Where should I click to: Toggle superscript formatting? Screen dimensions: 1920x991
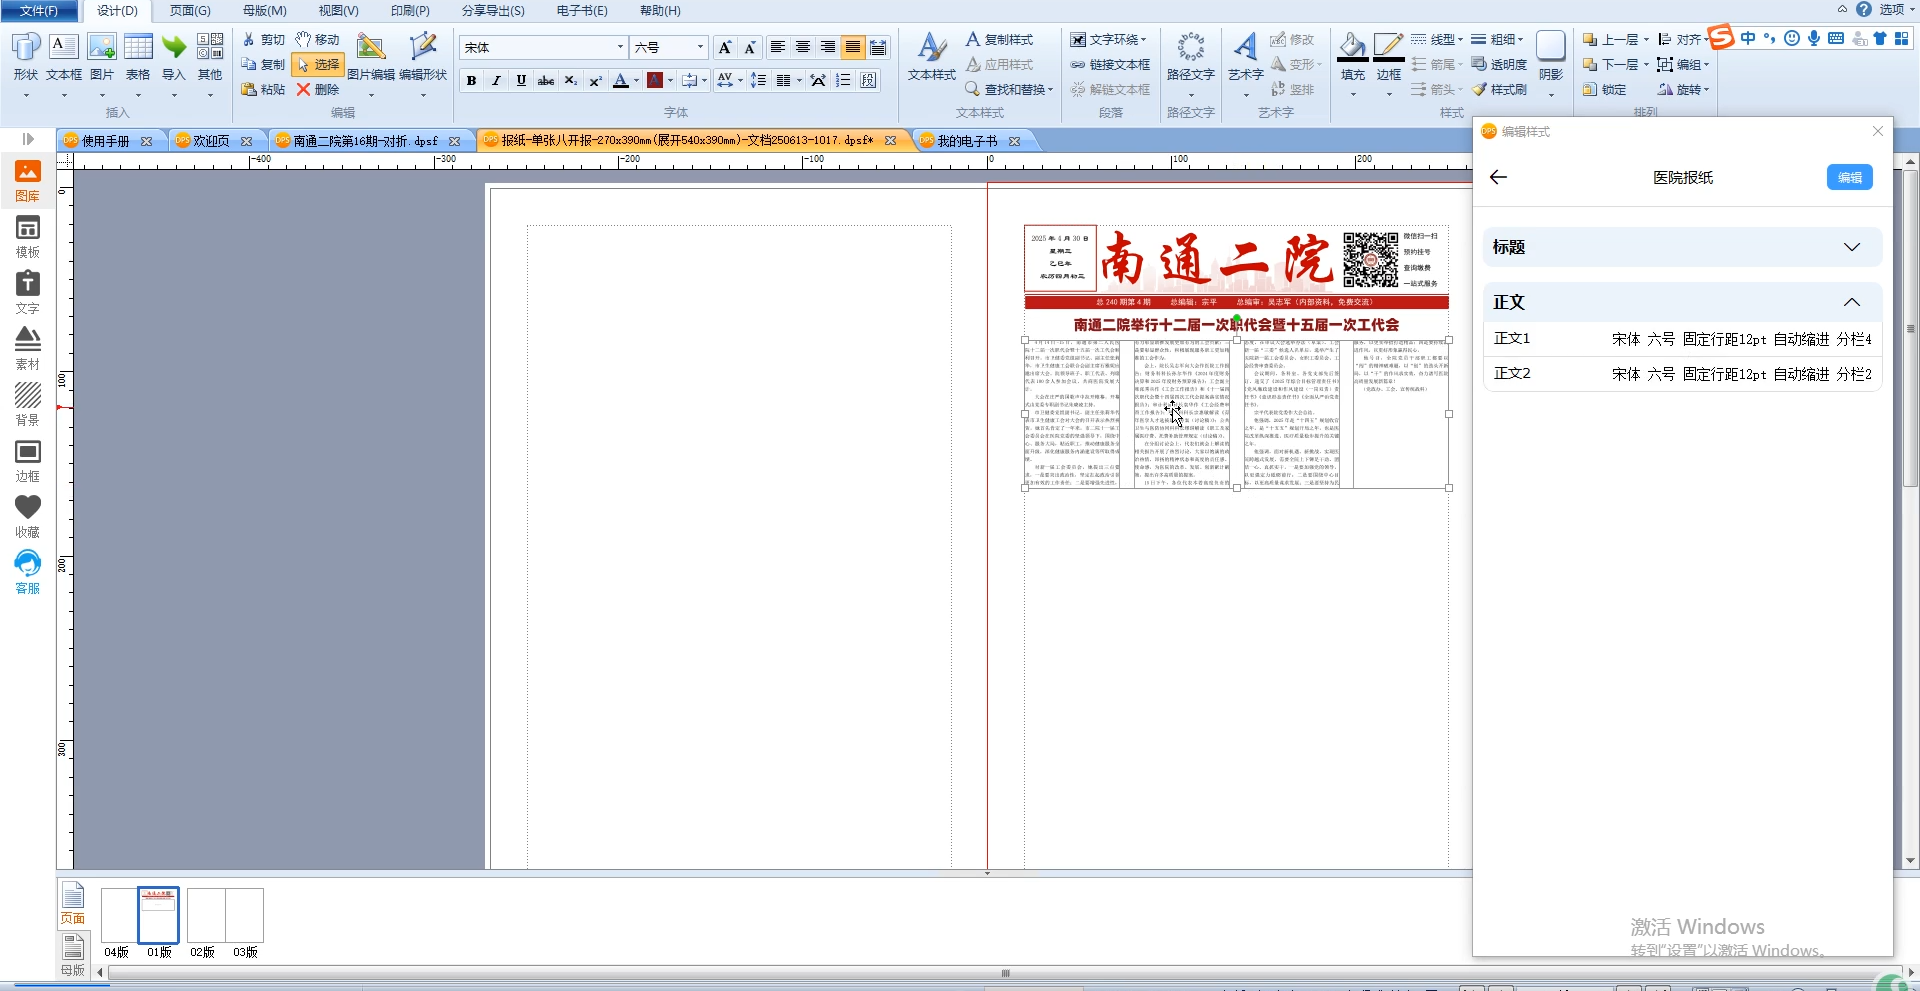tap(595, 81)
